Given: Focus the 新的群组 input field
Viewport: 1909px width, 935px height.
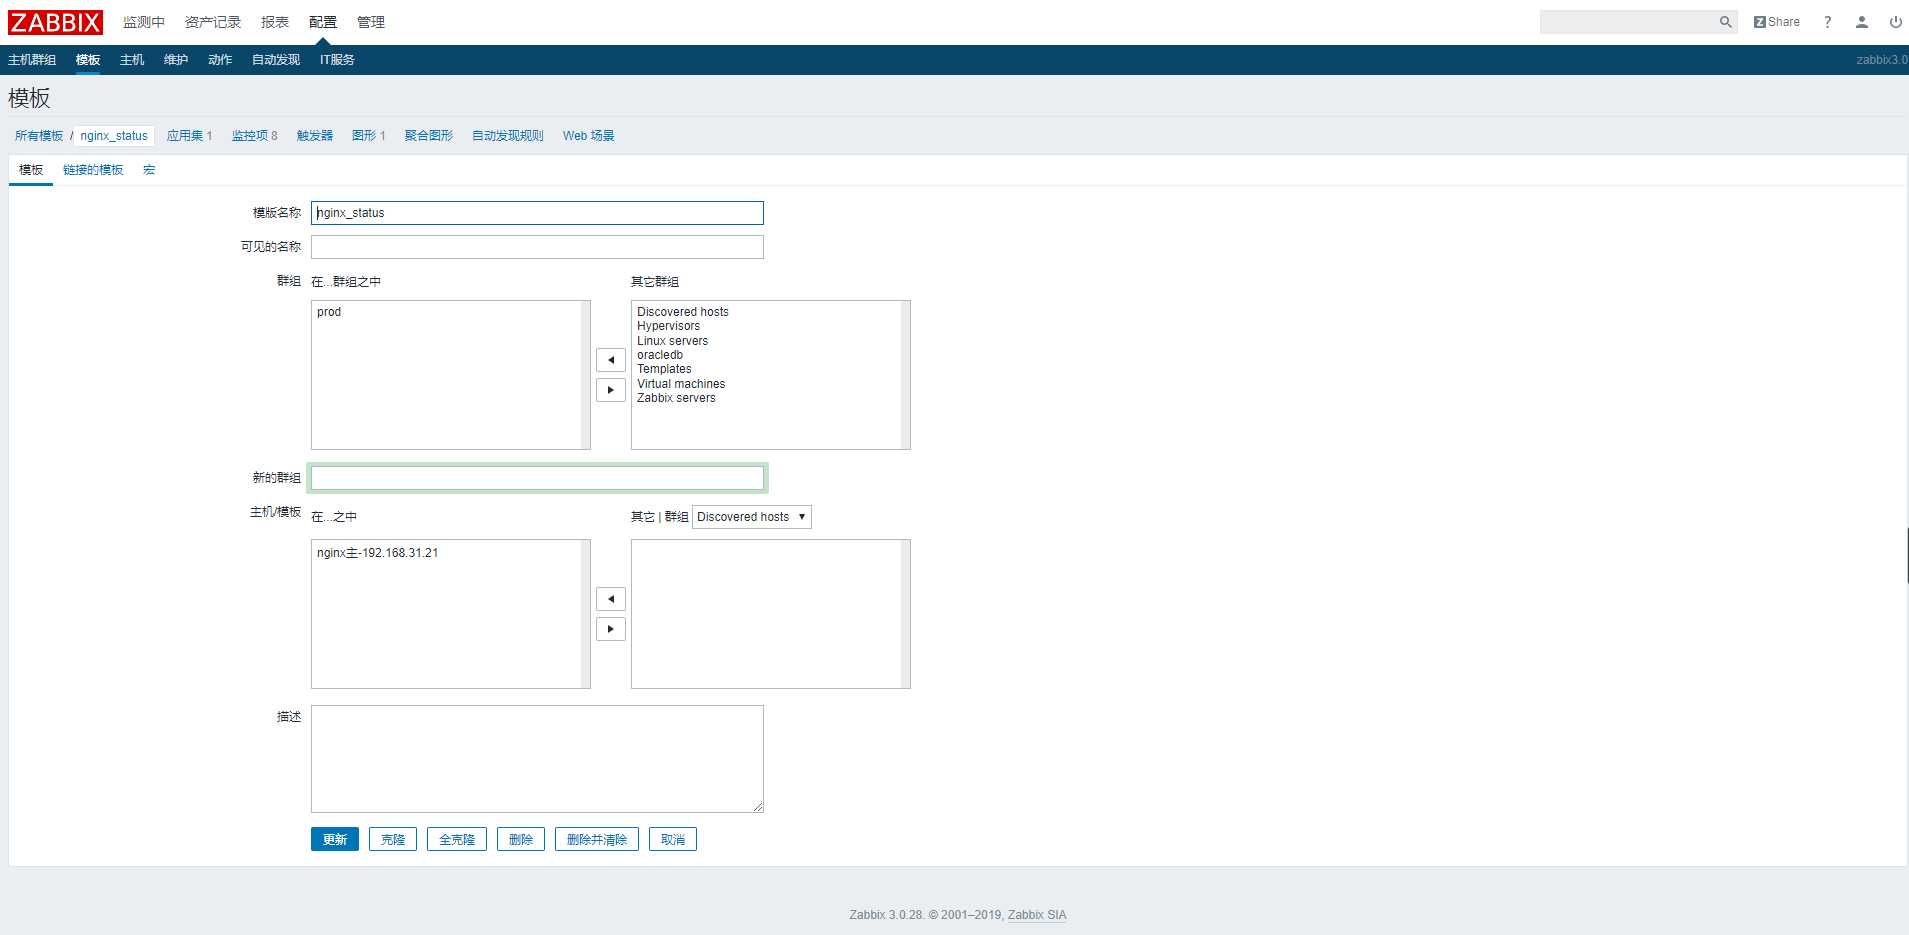Looking at the screenshot, I should (x=537, y=478).
